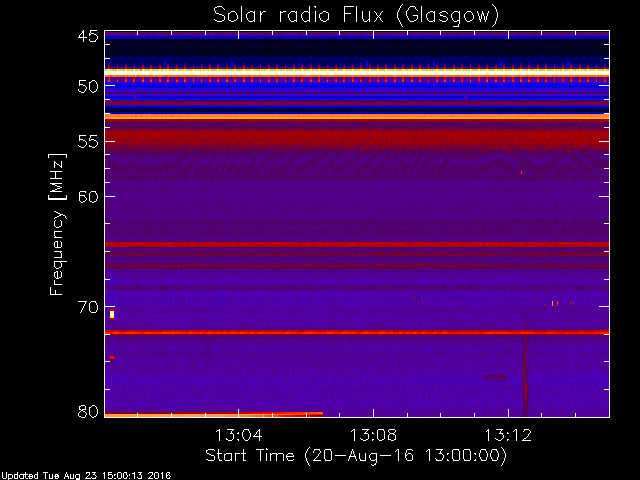This screenshot has height=480, width=640.
Task: Click the 45 frequency tick label
Action: (x=88, y=36)
